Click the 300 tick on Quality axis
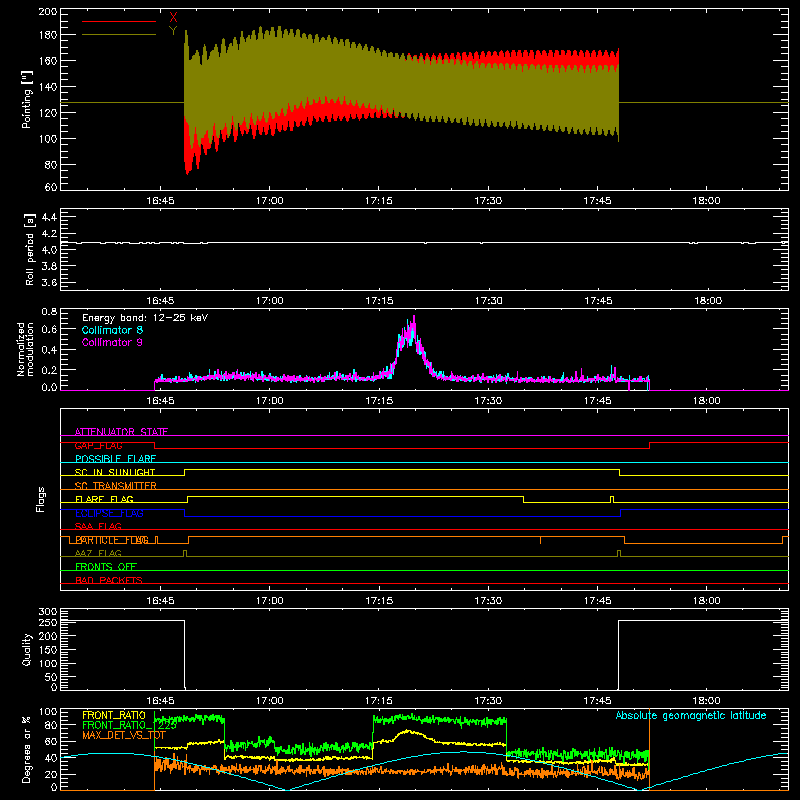Image resolution: width=800 pixels, height=800 pixels. click(x=48, y=612)
